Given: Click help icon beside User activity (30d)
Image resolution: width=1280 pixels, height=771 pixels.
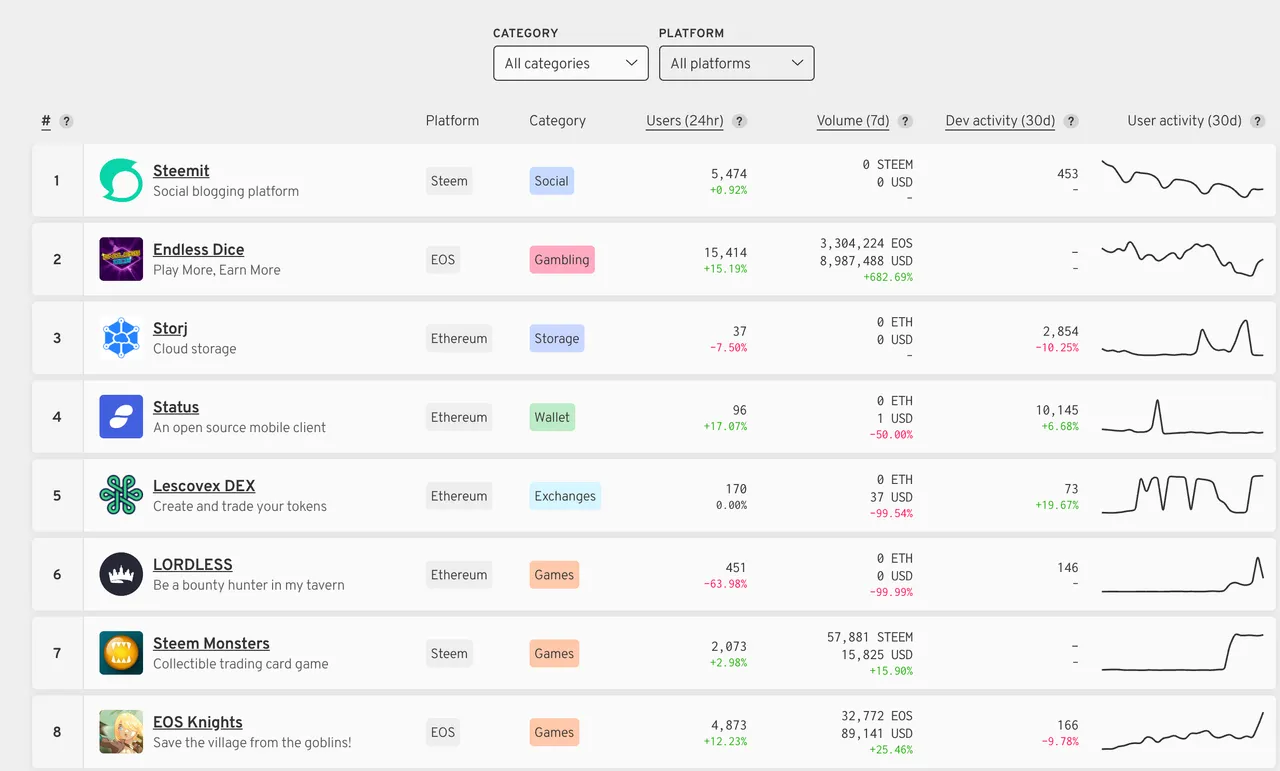Looking at the screenshot, I should (x=1258, y=121).
